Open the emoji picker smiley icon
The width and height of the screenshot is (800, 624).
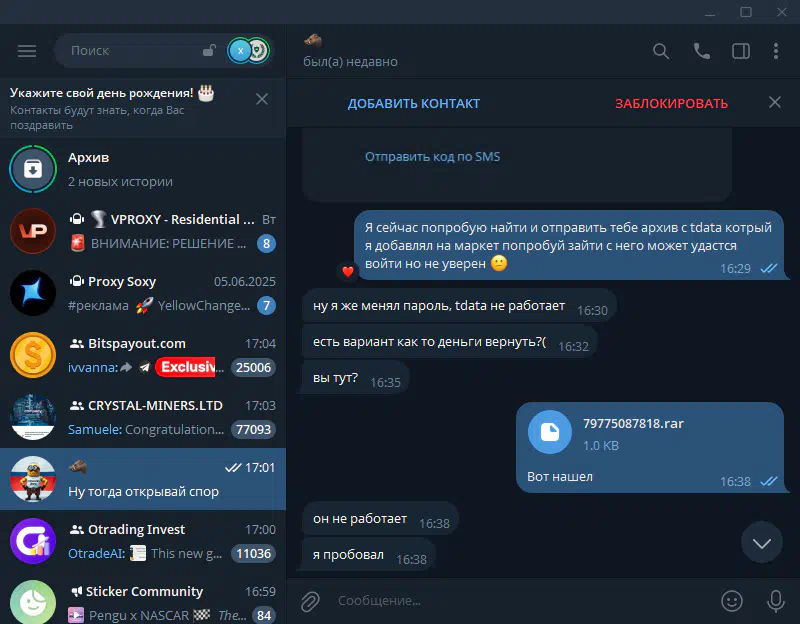pyautogui.click(x=732, y=601)
